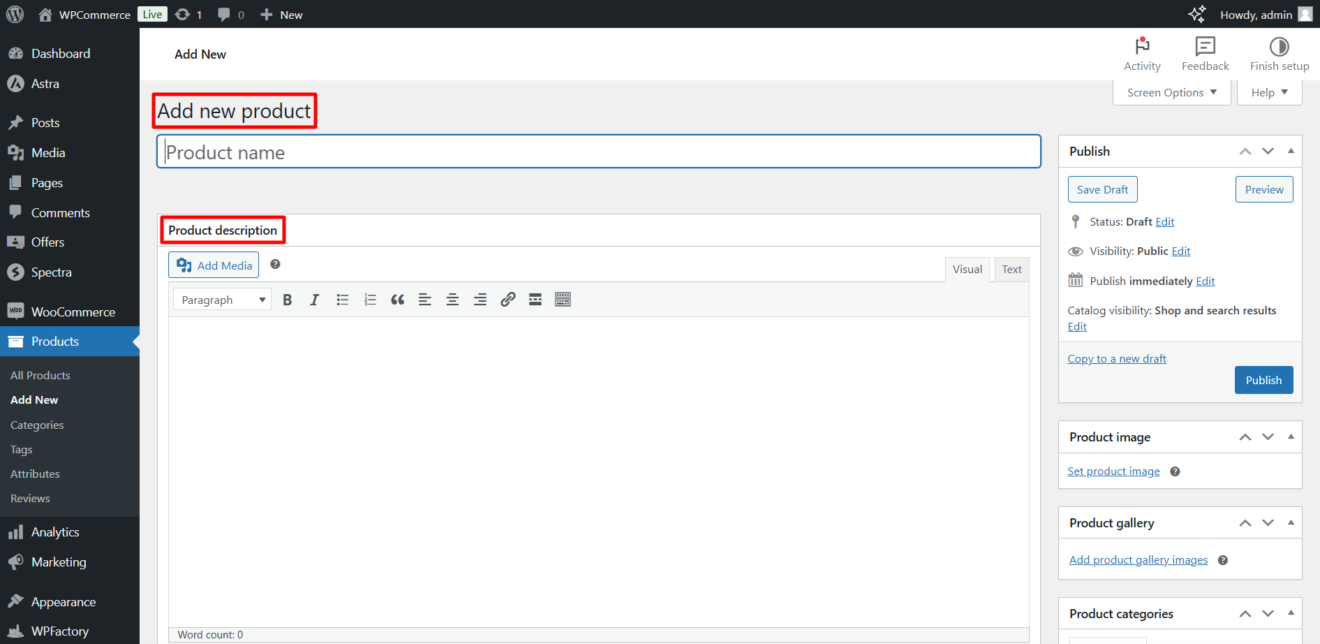Click the Set product image link
The image size is (1320, 644).
1113,470
